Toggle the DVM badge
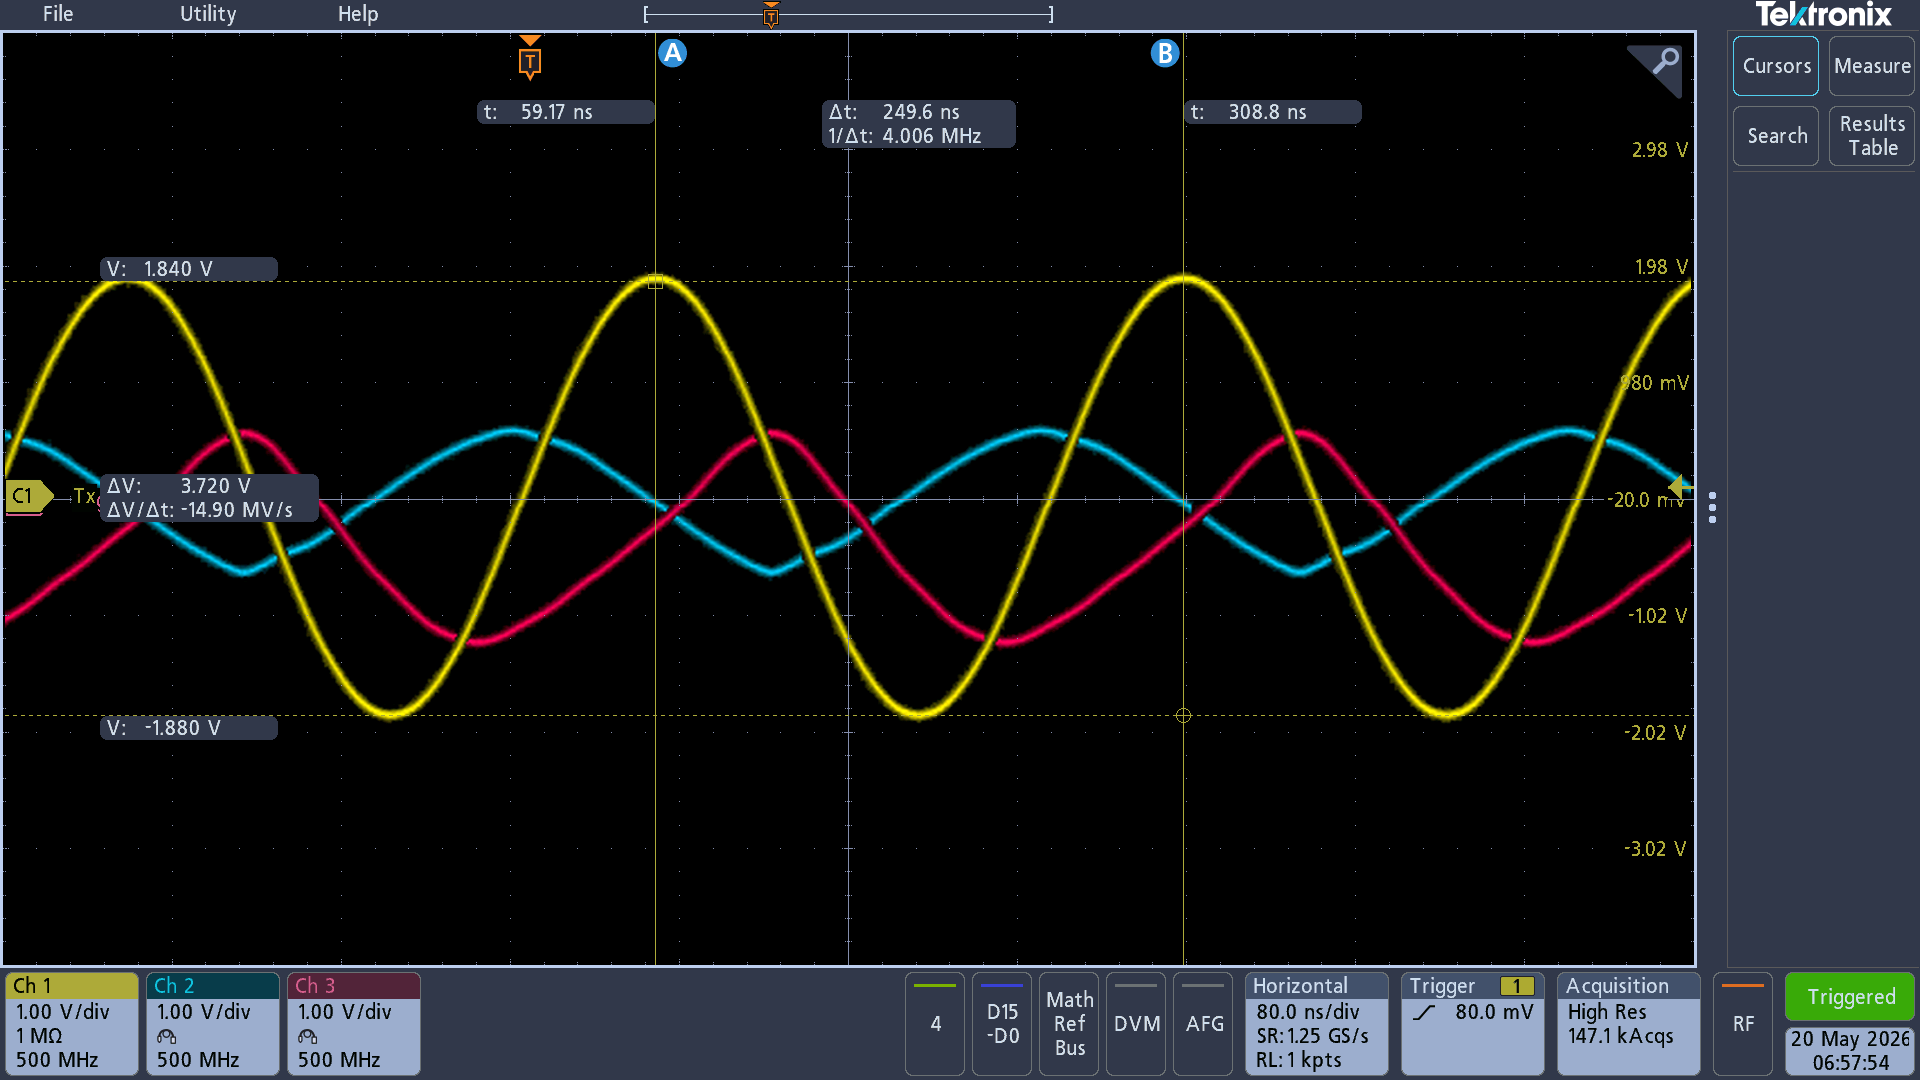Image resolution: width=1920 pixels, height=1080 pixels. 1137,1024
